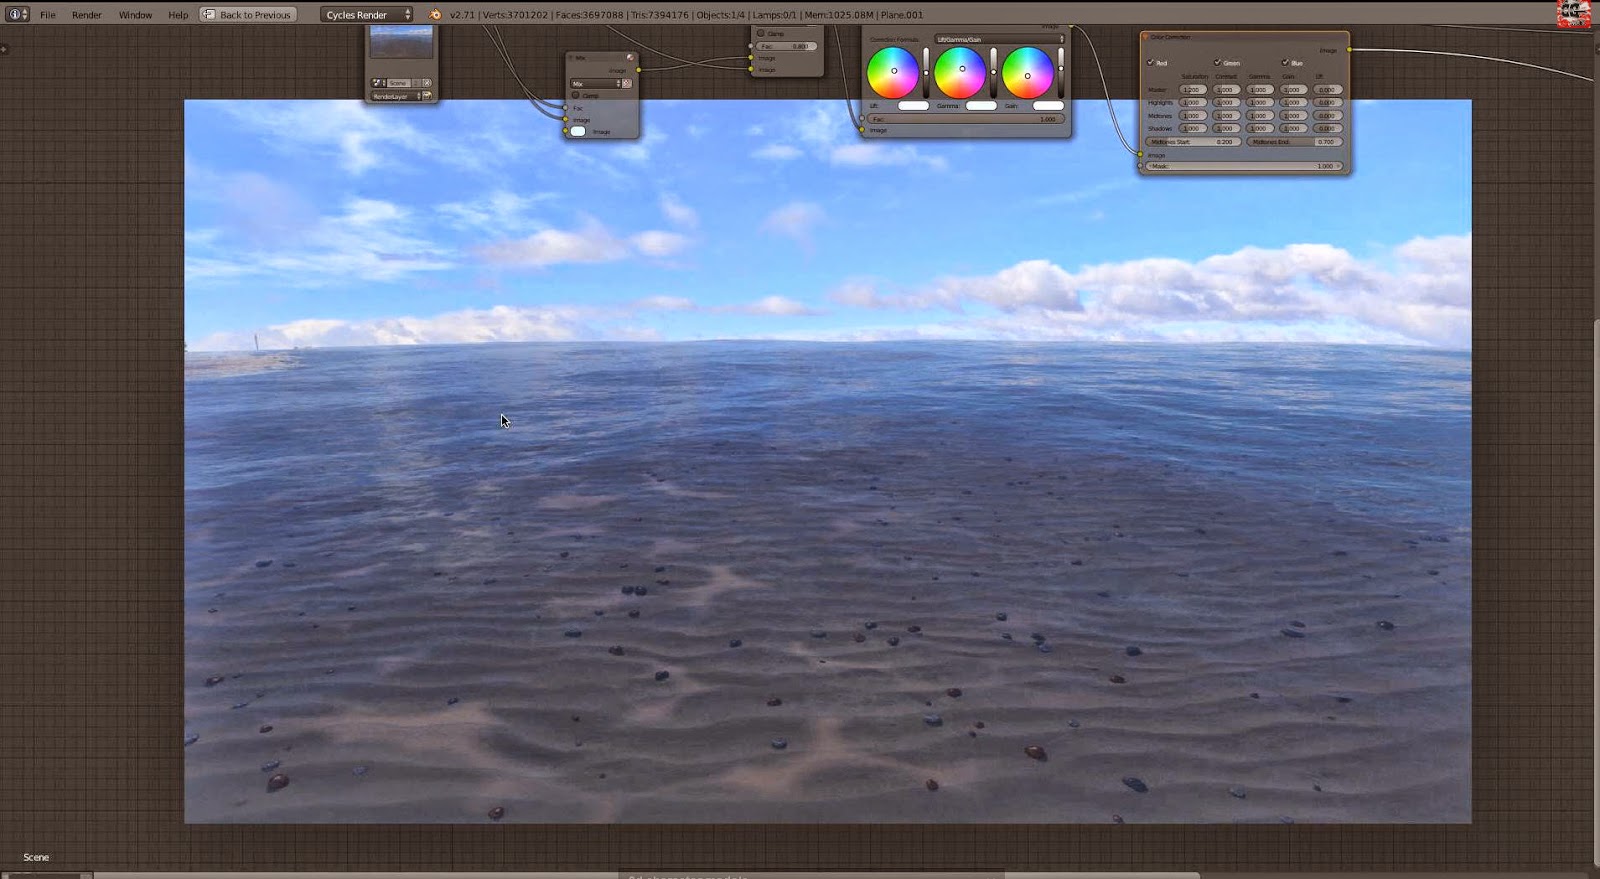Open the Lift/Gamma/Gain correction formula dropdown

[999, 39]
